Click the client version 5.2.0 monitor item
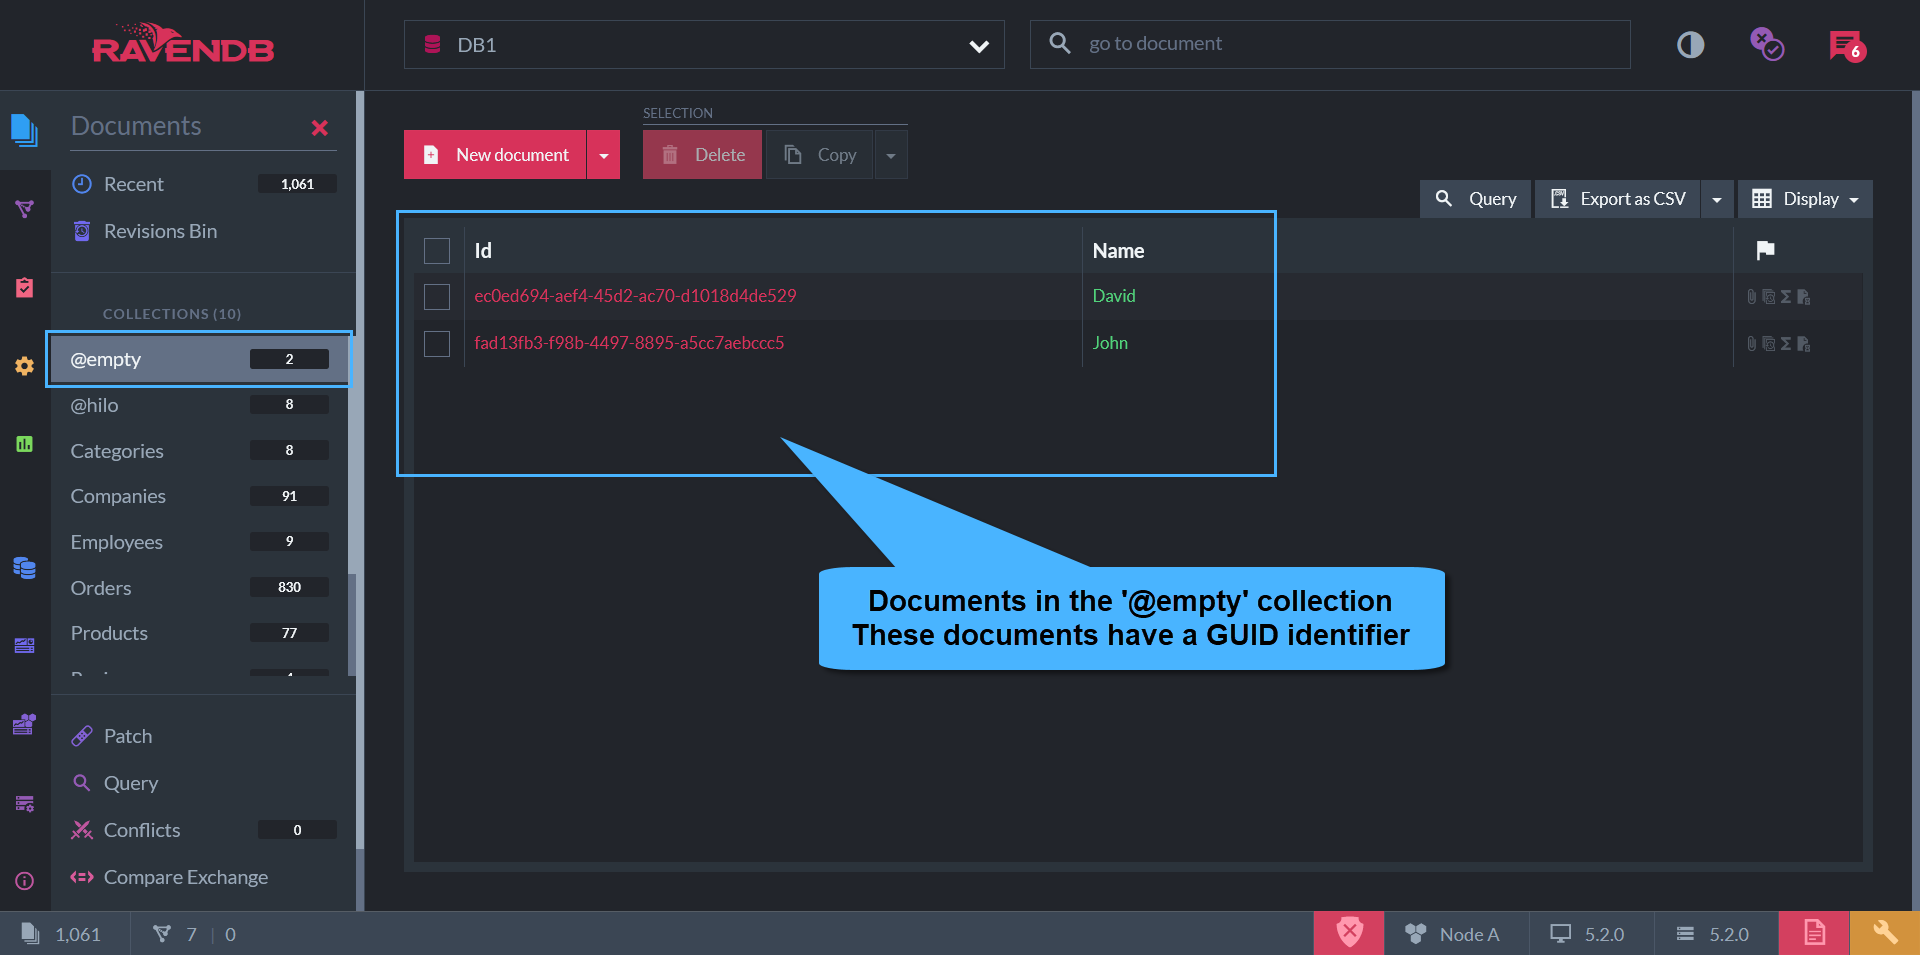This screenshot has height=955, width=1920. 1587,934
